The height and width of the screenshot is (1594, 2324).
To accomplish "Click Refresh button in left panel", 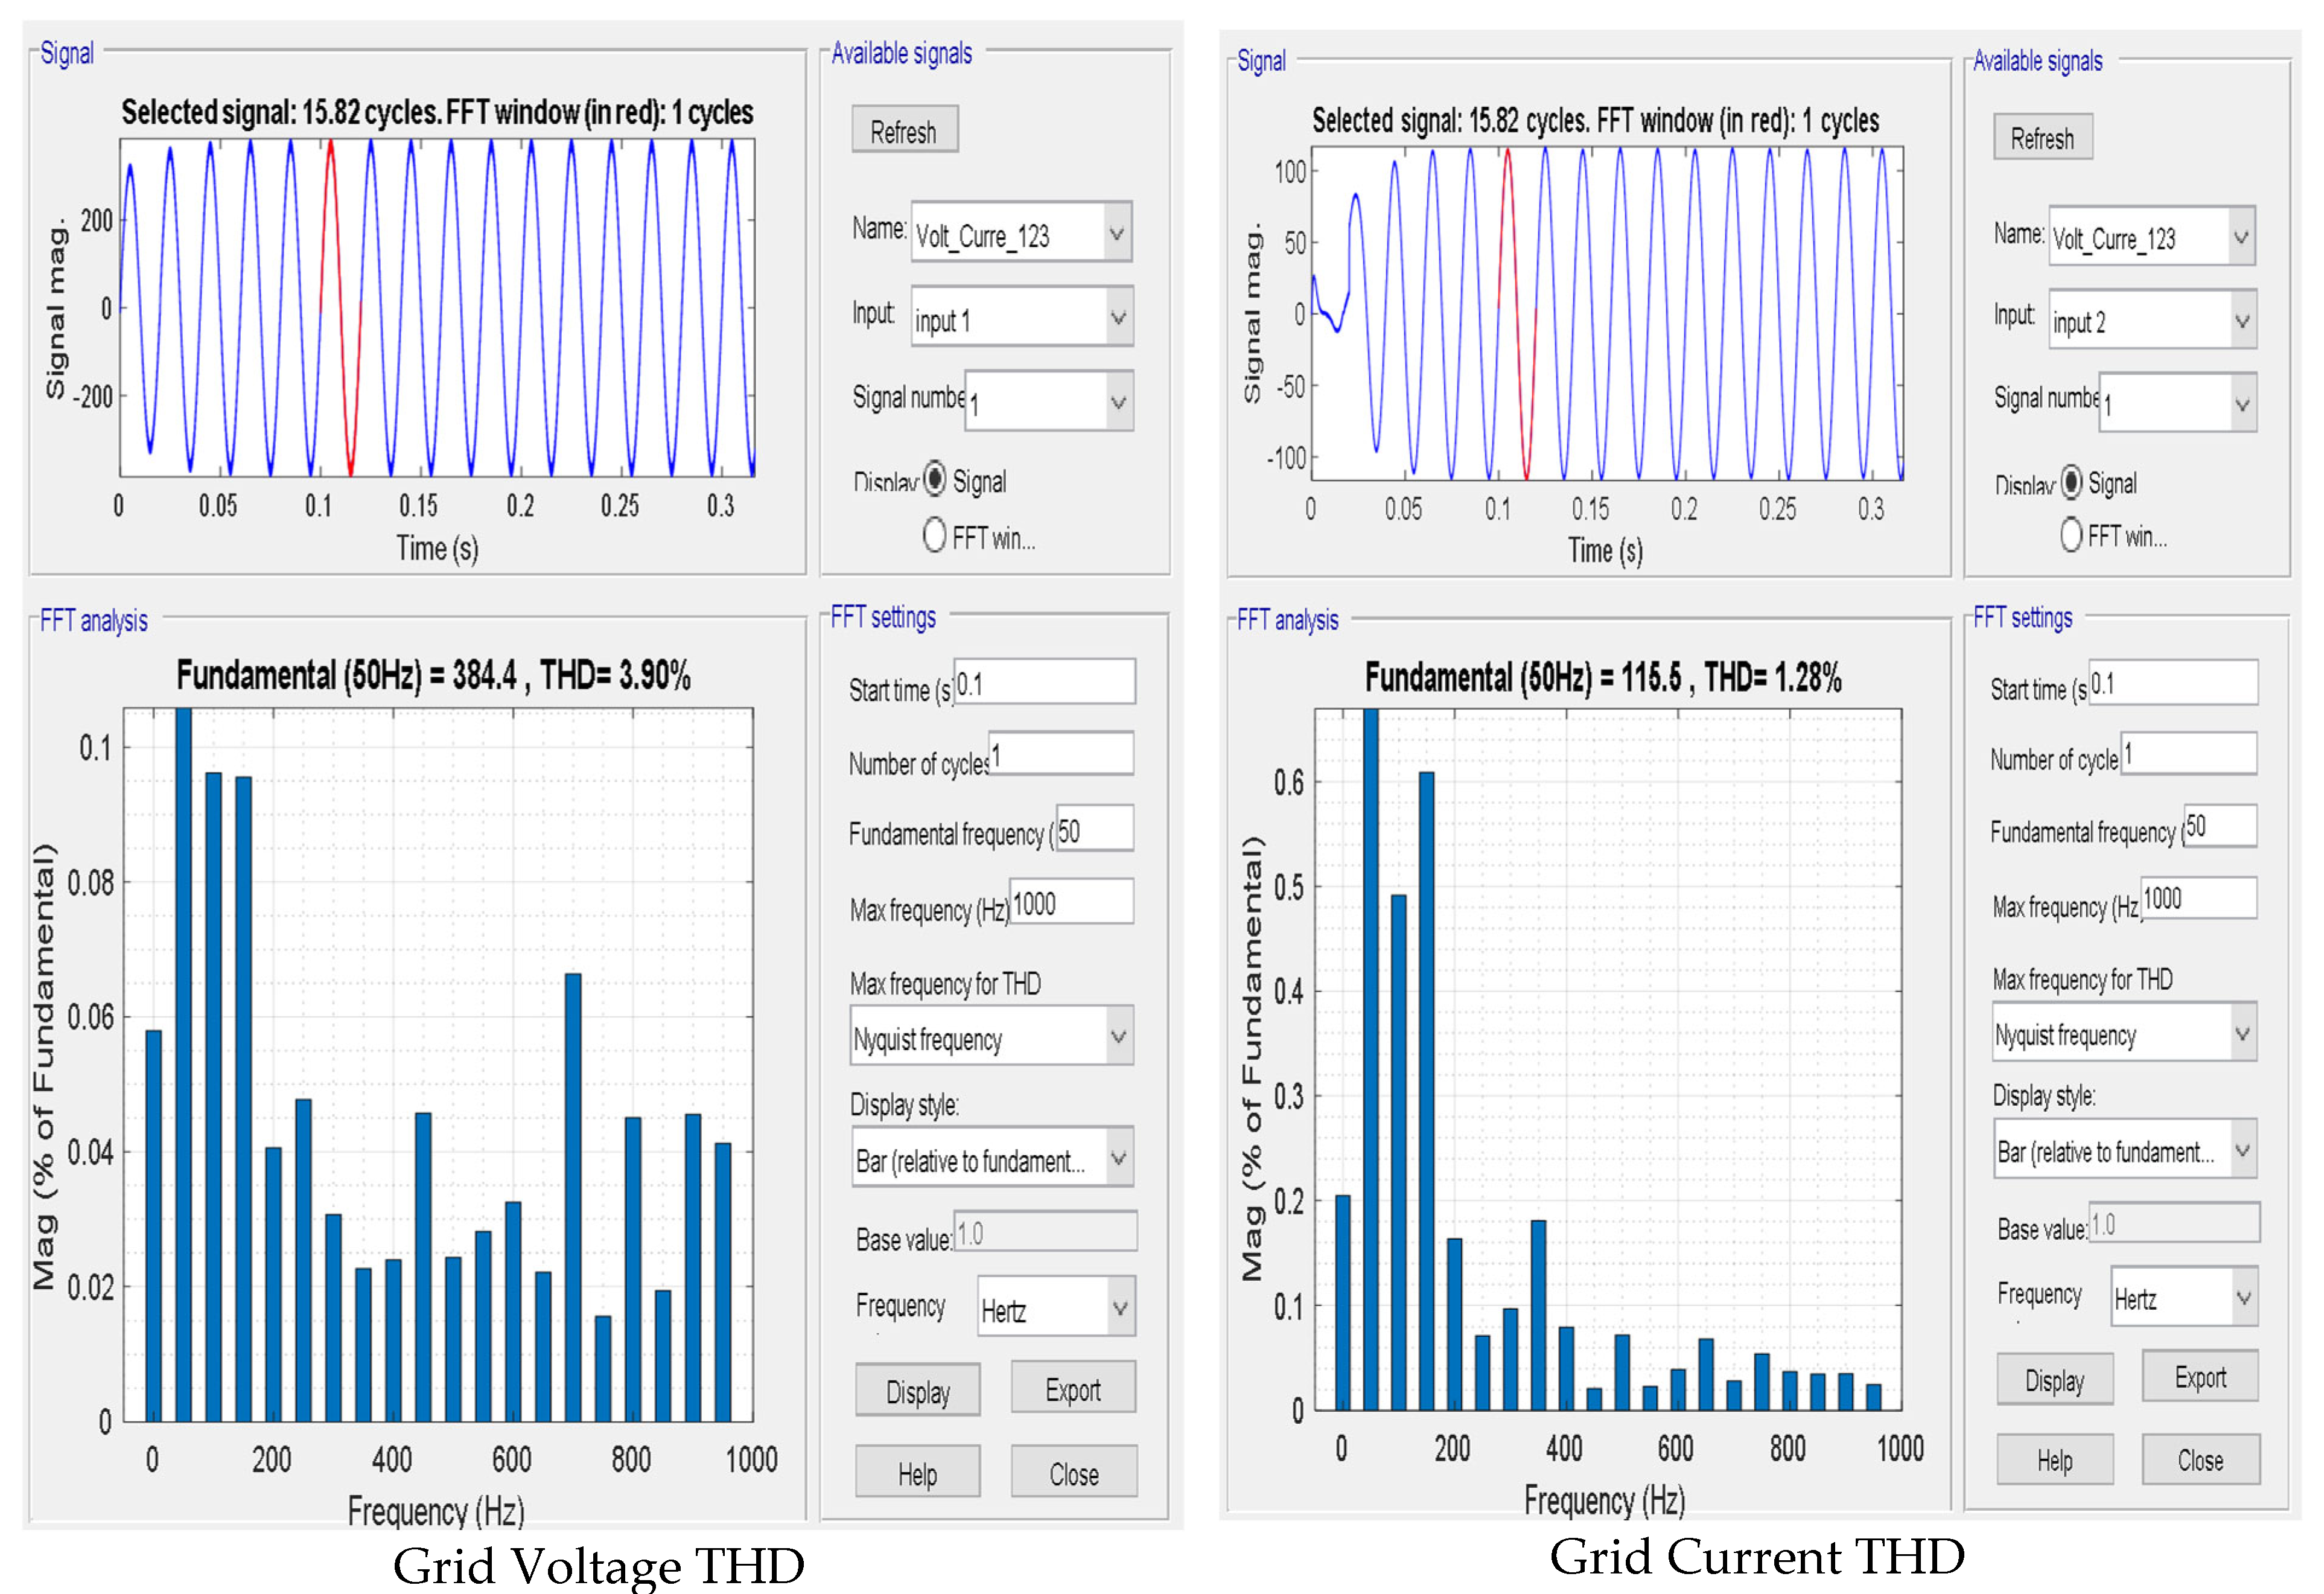I will pyautogui.click(x=904, y=130).
